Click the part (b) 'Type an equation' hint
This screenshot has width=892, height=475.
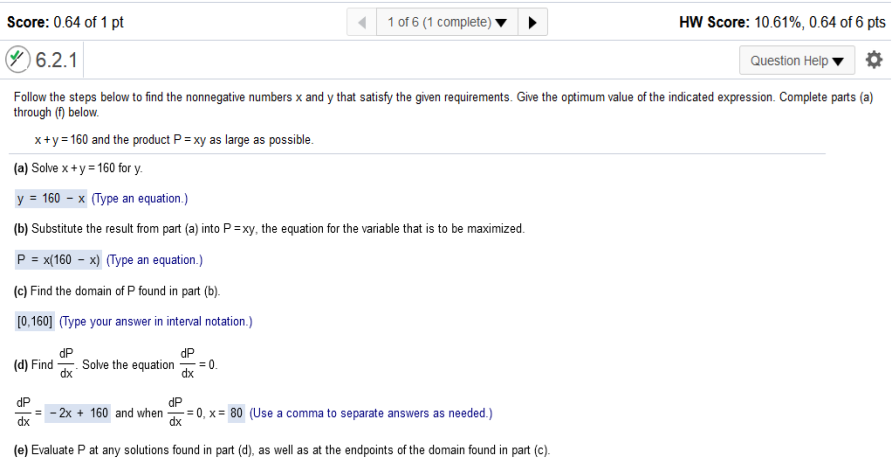point(154,260)
